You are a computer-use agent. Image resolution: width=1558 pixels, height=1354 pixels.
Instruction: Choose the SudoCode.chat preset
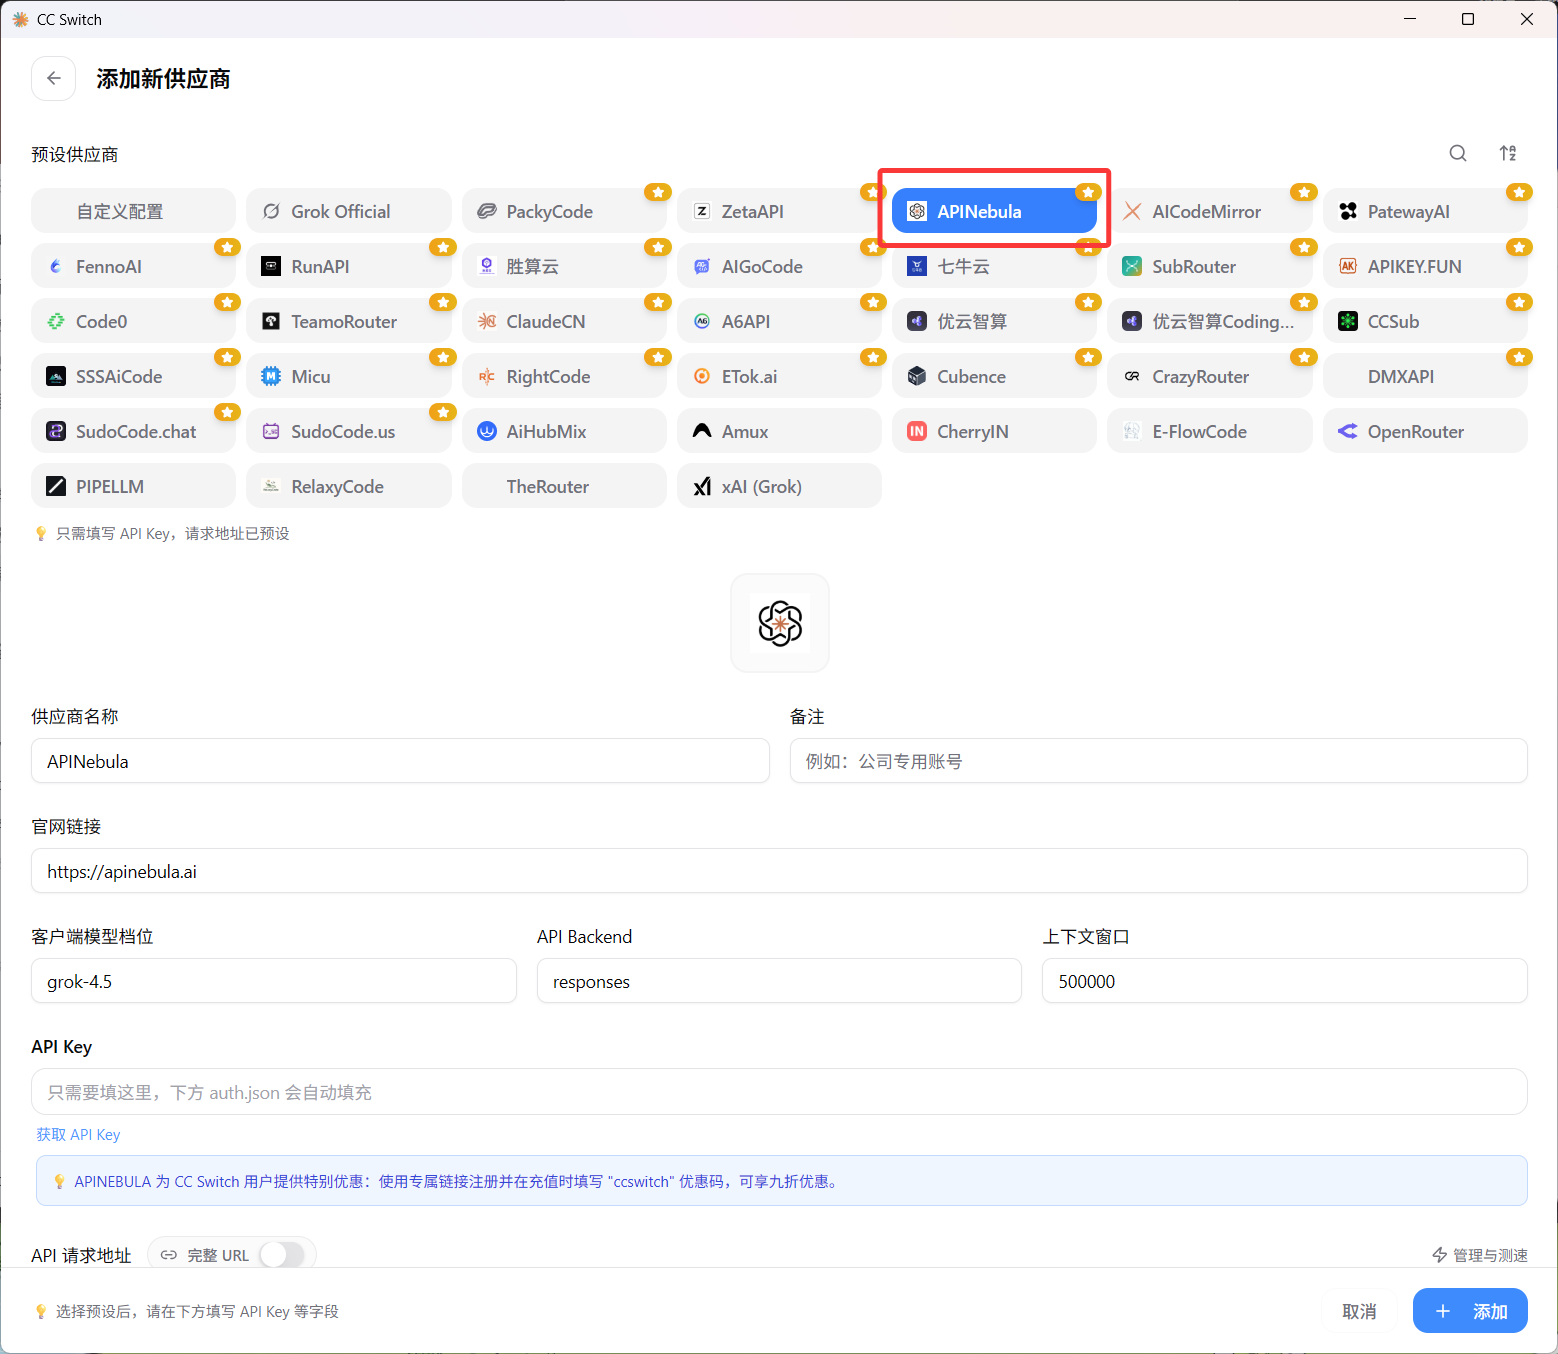point(134,431)
